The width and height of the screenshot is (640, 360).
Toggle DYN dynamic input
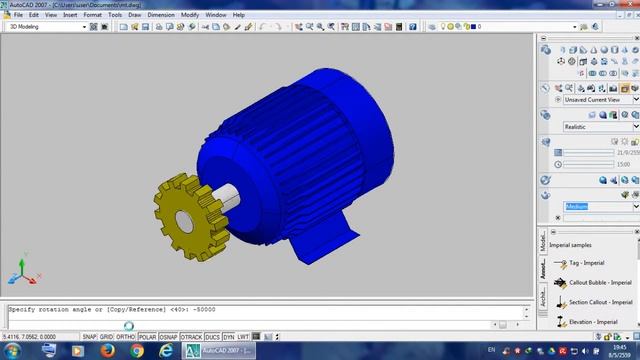pos(229,337)
